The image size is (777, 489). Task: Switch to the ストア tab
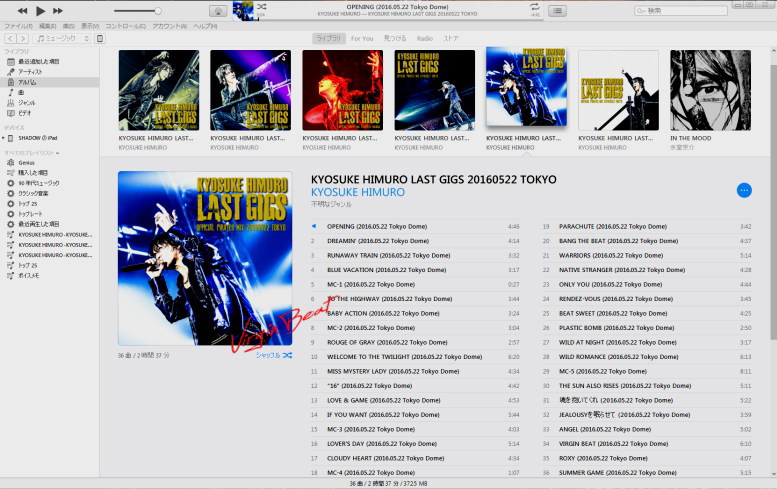tap(450, 39)
